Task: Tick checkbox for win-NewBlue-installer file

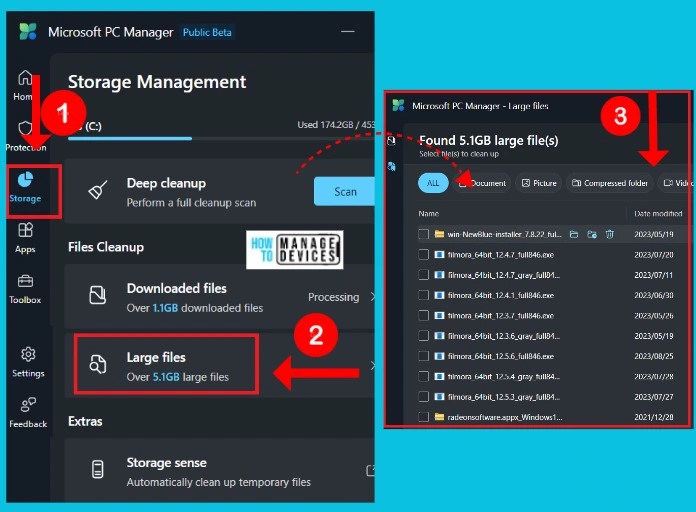Action: (423, 234)
